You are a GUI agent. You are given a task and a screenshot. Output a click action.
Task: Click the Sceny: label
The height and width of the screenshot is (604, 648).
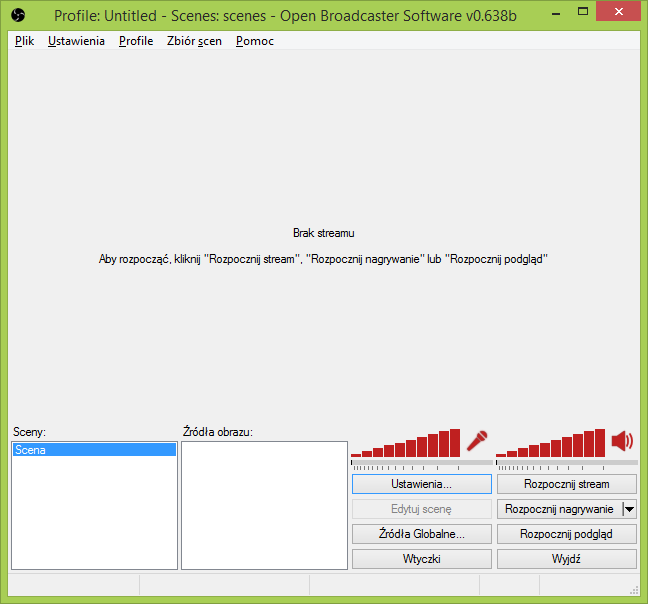tap(29, 432)
